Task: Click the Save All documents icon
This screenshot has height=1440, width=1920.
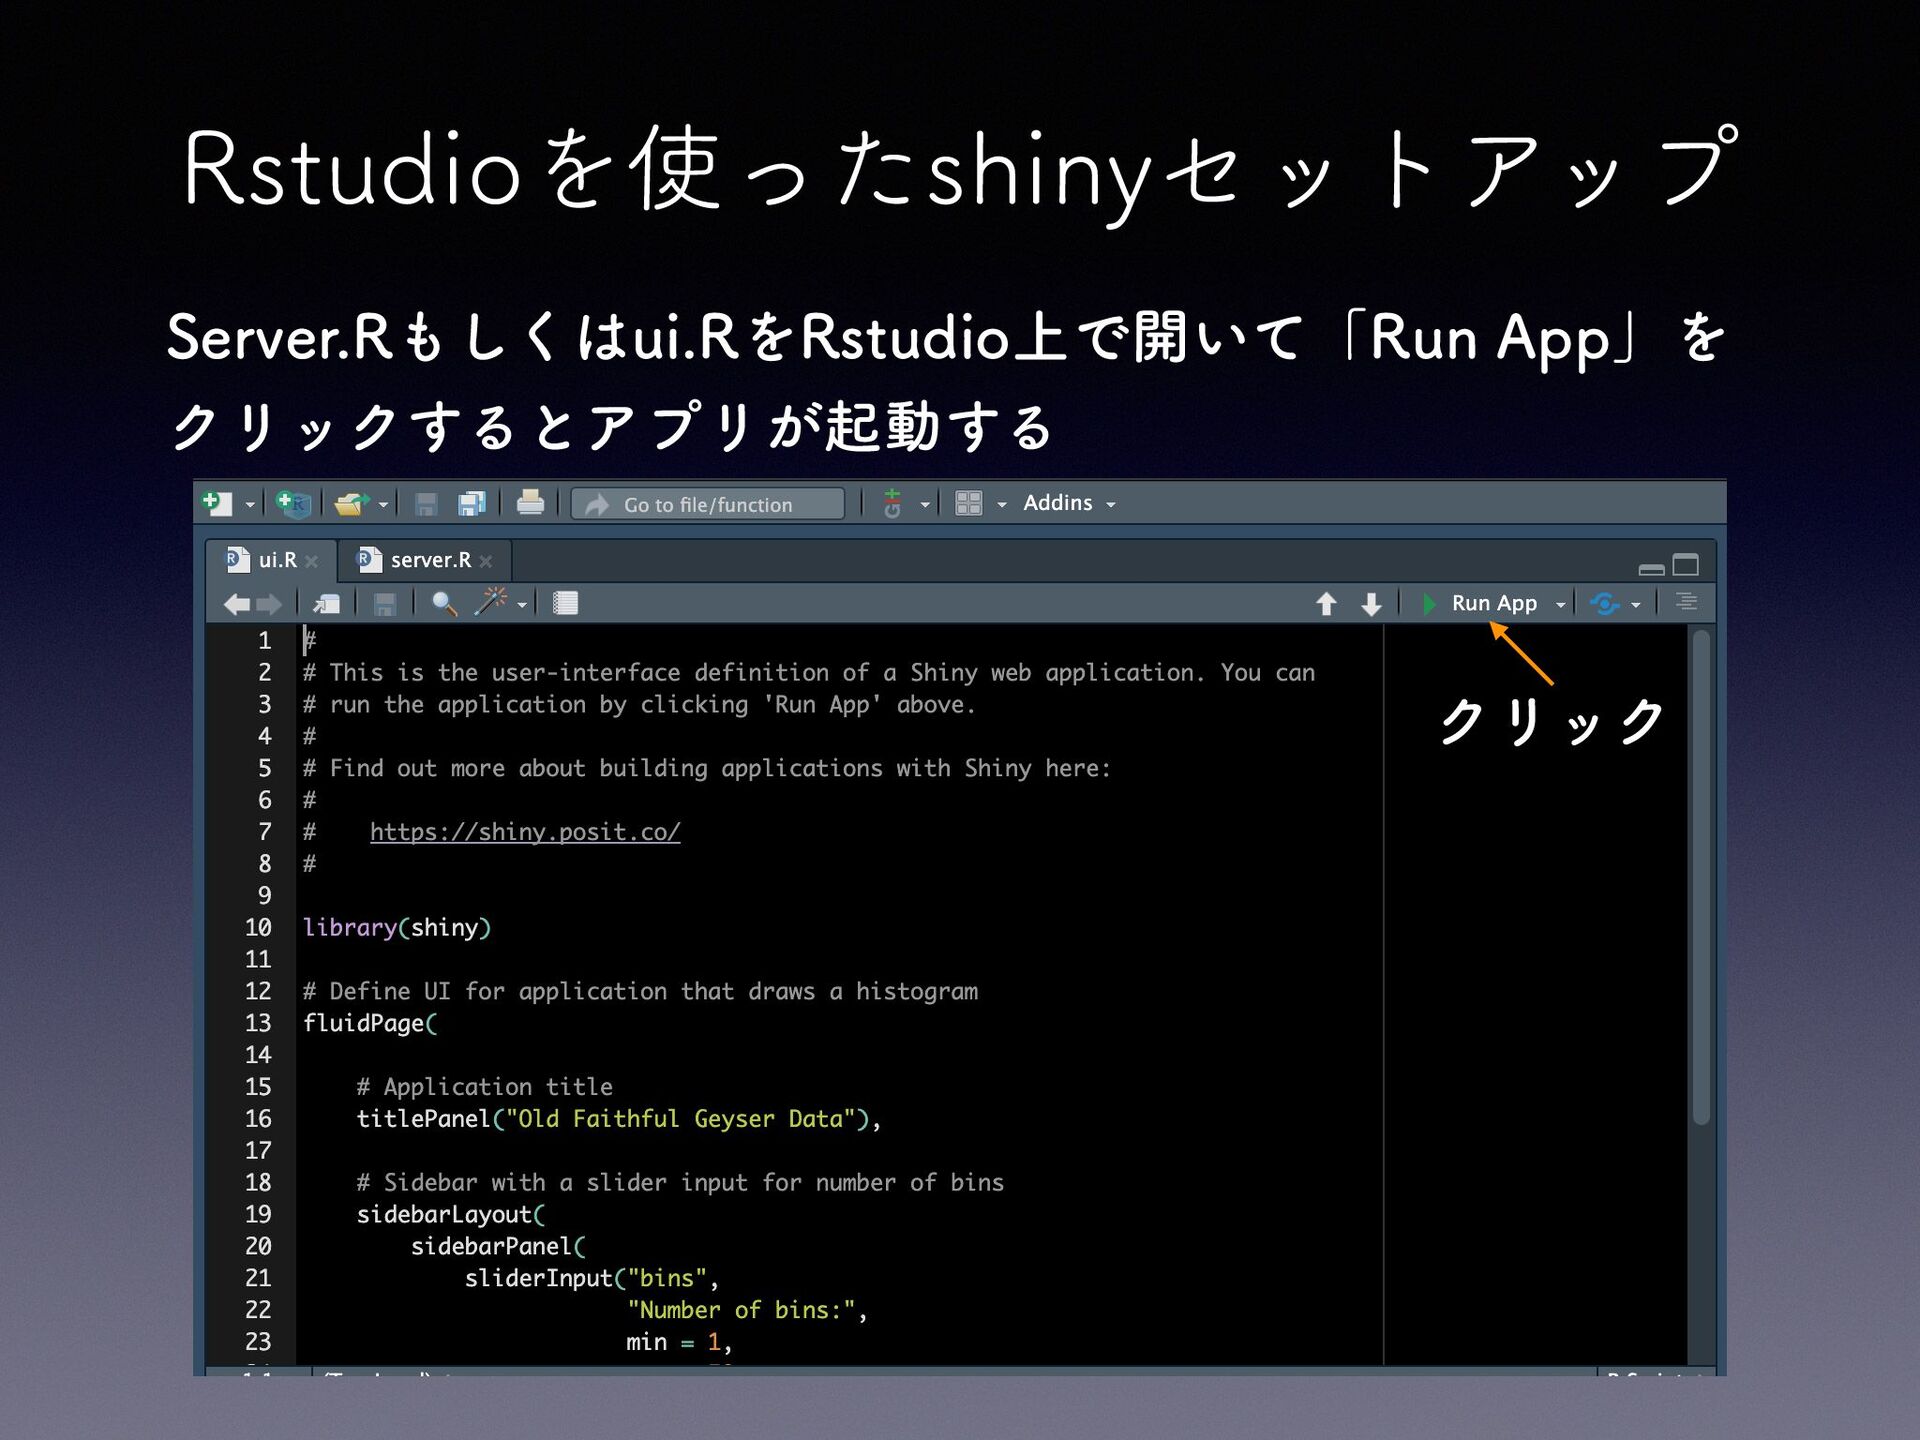Action: tap(471, 503)
